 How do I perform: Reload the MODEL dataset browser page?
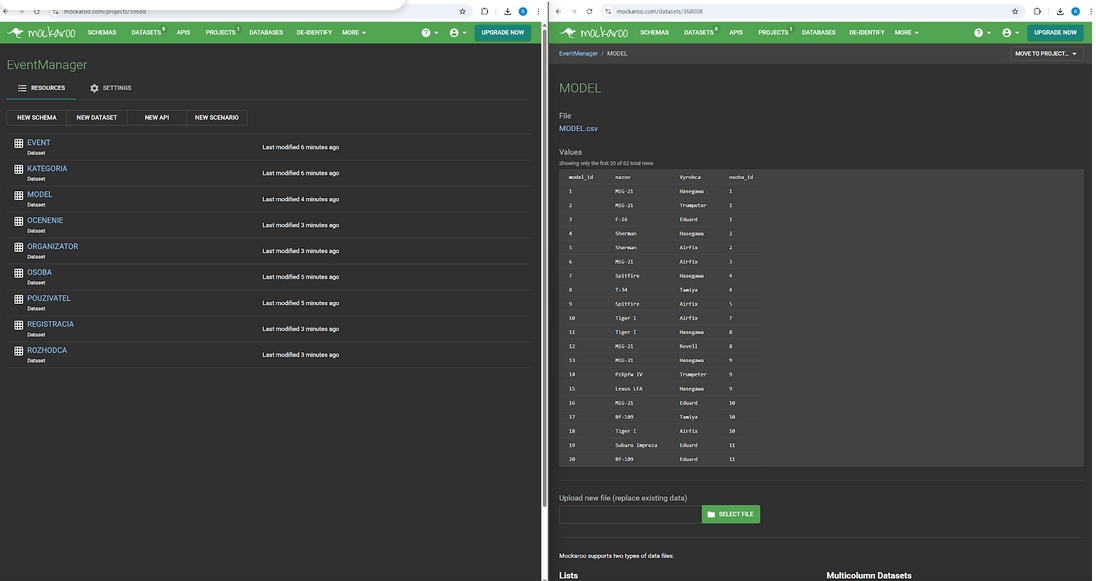point(589,11)
